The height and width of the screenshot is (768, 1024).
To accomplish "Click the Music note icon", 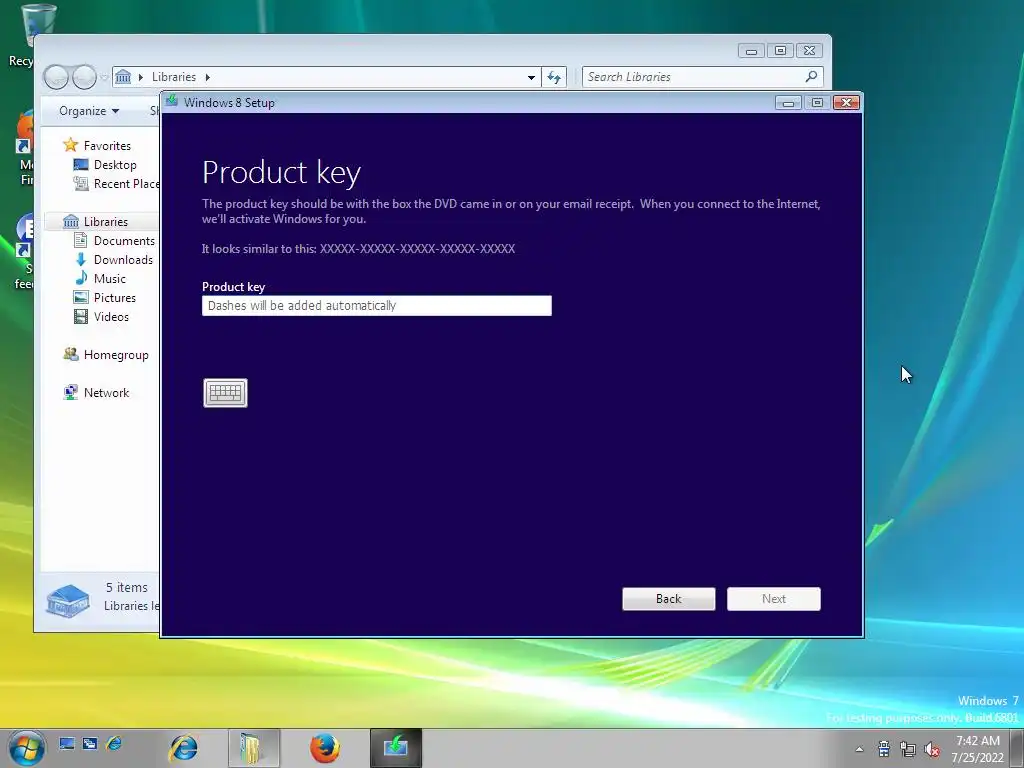I will pos(81,278).
